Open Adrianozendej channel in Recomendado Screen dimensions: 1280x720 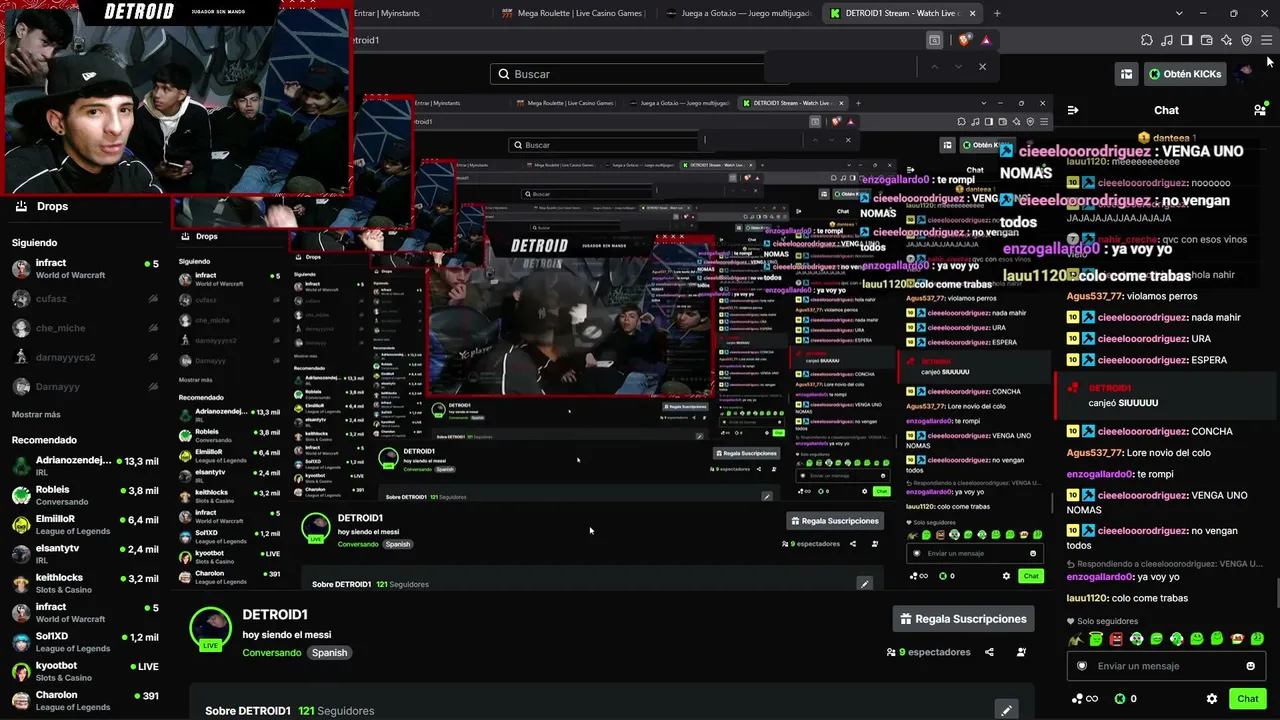85,466
